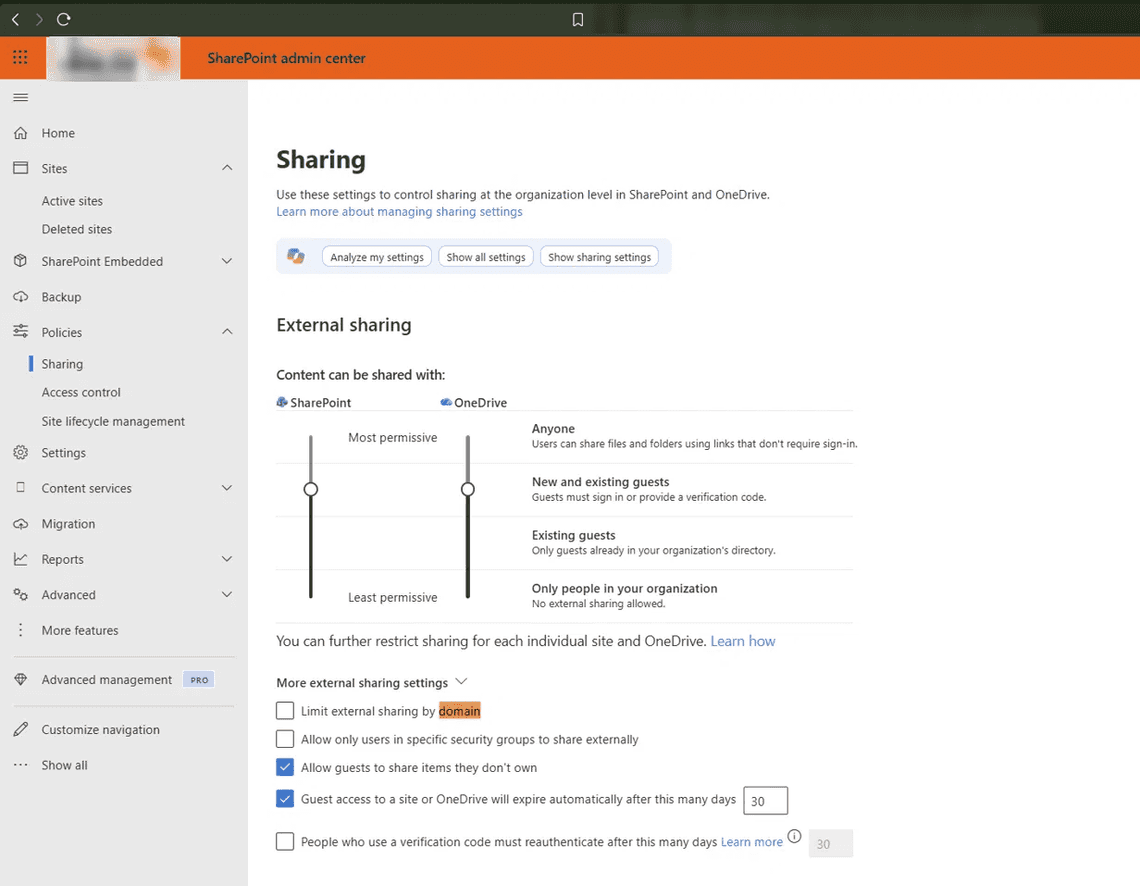Click the Migration cloud upload icon
The height and width of the screenshot is (886, 1140).
[20, 523]
